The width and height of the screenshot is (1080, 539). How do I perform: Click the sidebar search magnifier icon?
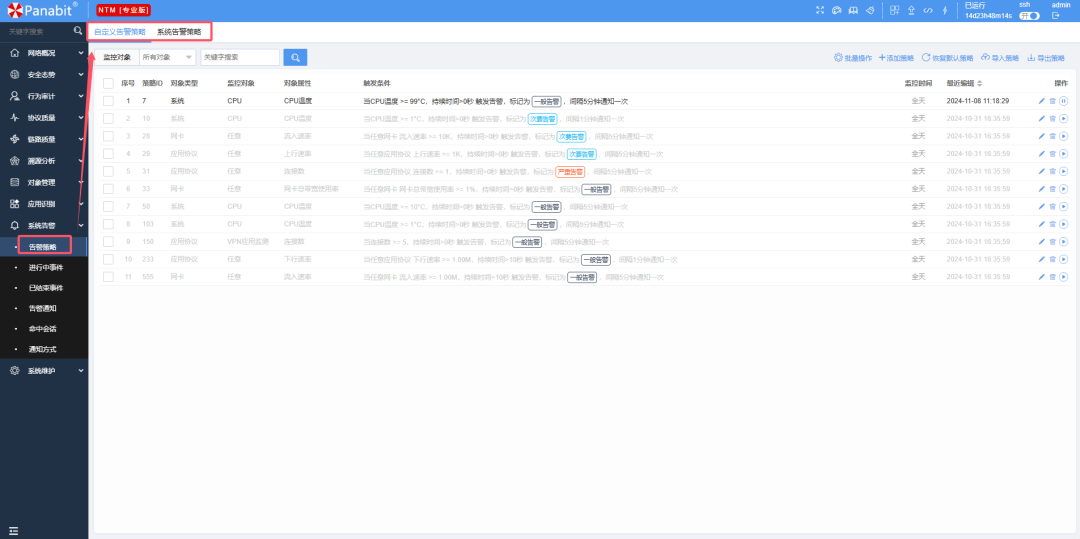point(79,31)
